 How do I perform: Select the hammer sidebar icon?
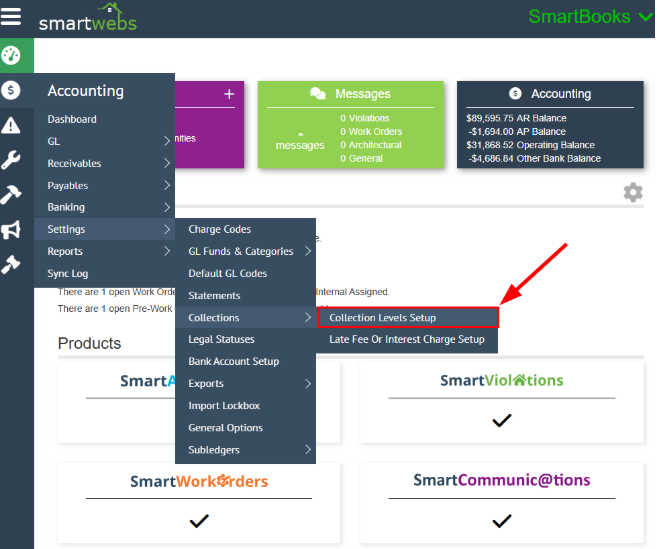(x=11, y=194)
